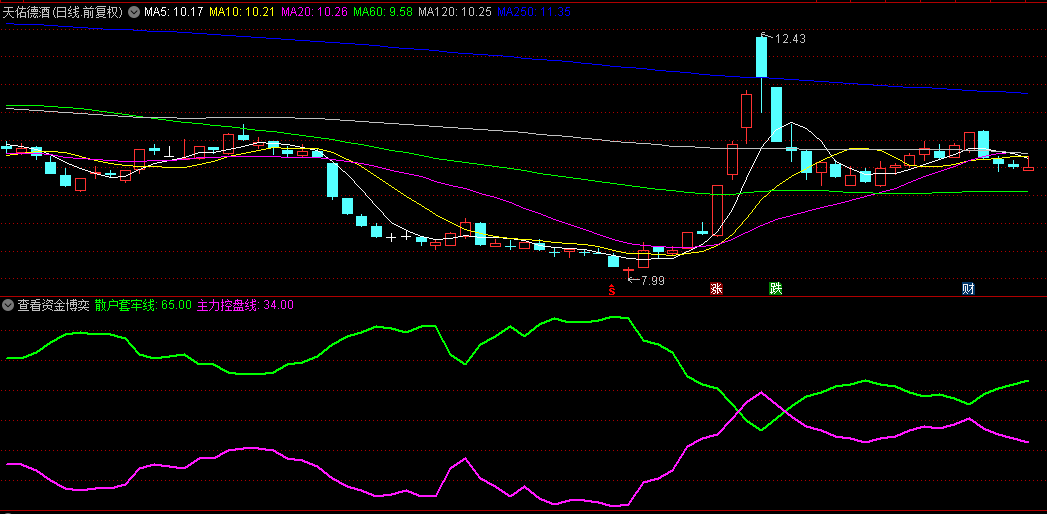Select the candle at the 7.99 low
The image size is (1047, 514).
[x=628, y=270]
